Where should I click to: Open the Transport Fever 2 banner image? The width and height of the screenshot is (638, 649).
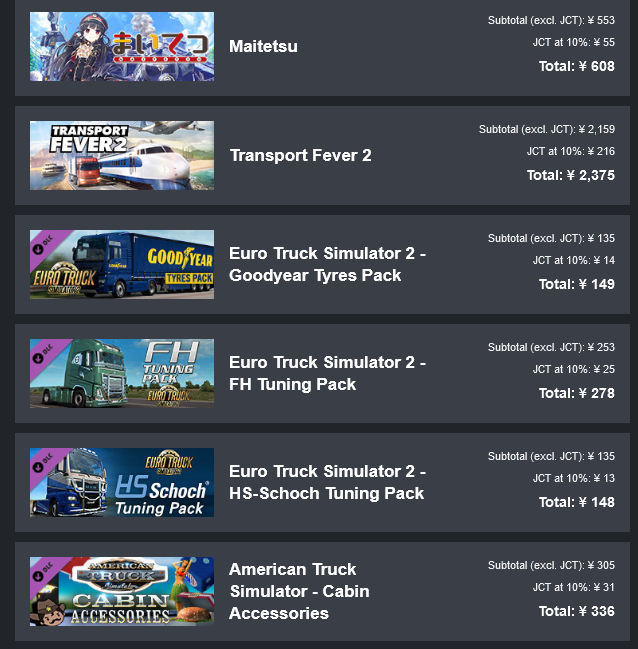122,155
